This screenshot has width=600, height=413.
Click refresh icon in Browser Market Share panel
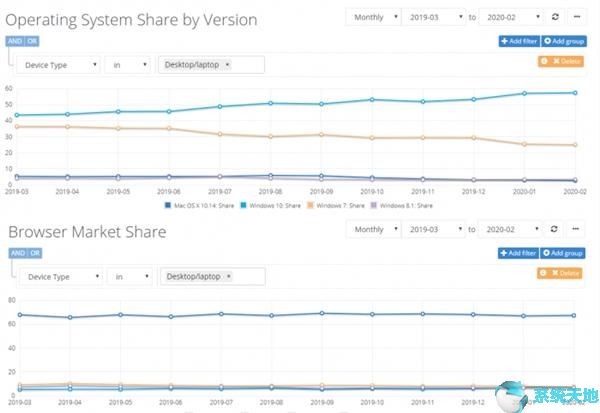(554, 229)
